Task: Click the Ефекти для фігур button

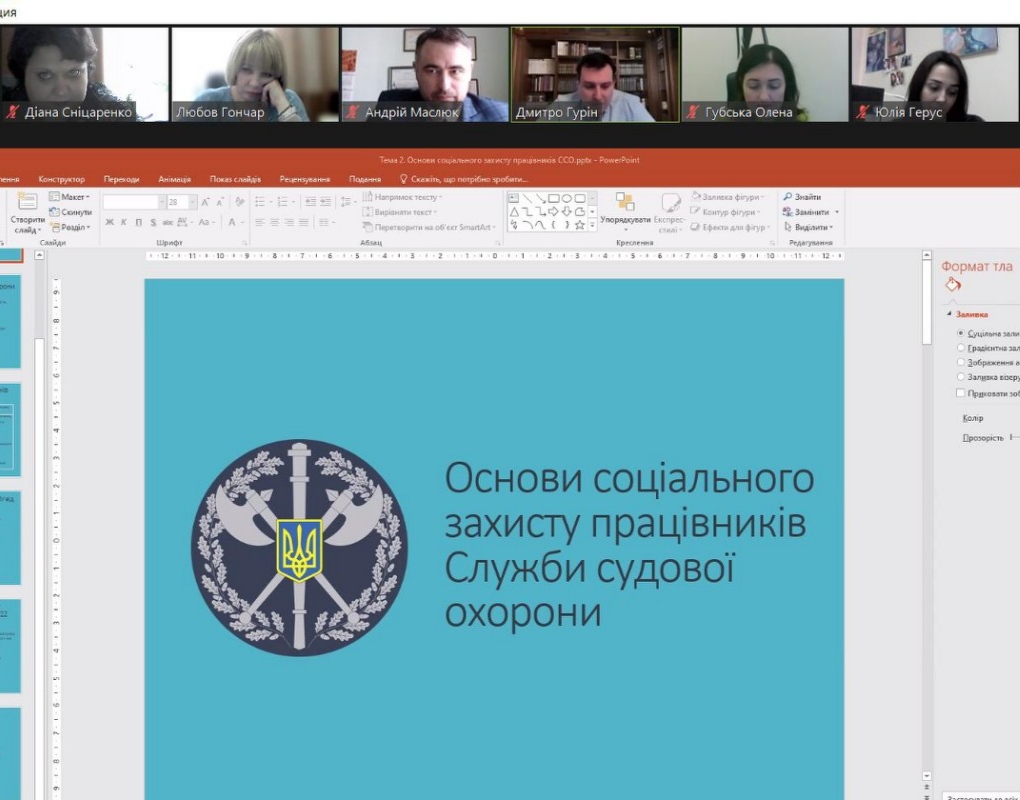Action: pos(730,227)
